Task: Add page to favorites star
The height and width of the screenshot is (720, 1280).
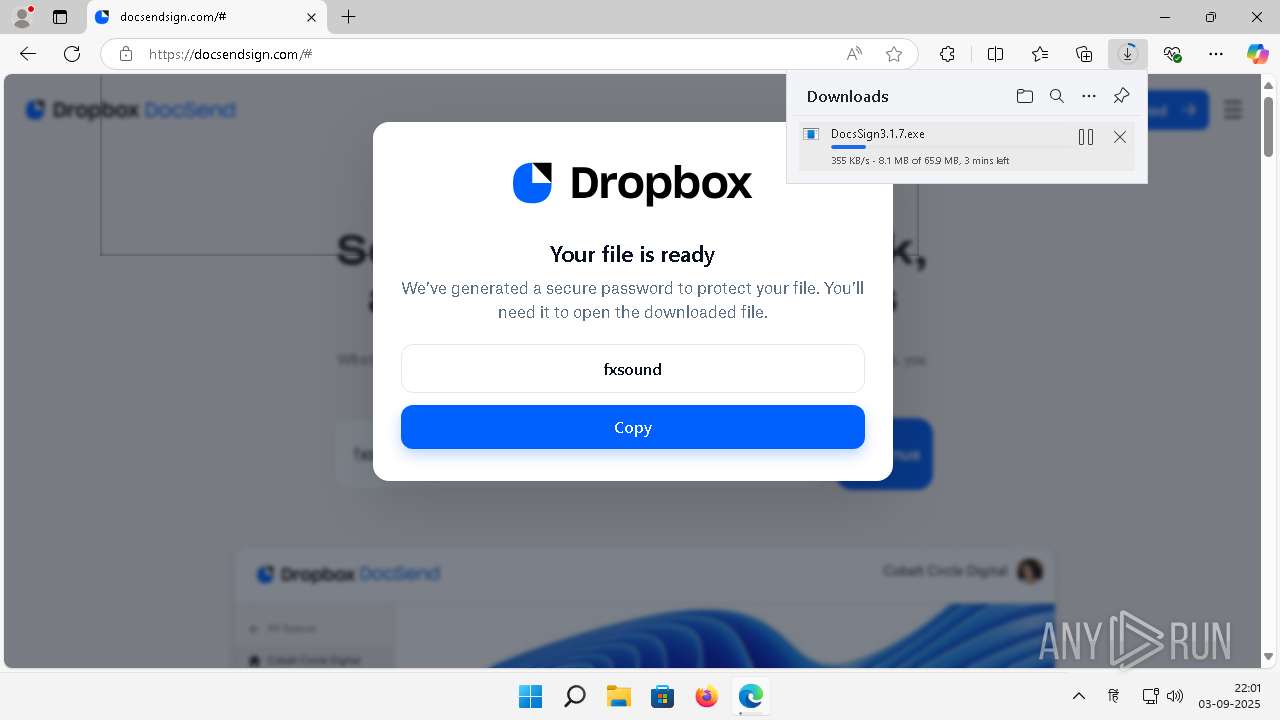Action: 894,54
